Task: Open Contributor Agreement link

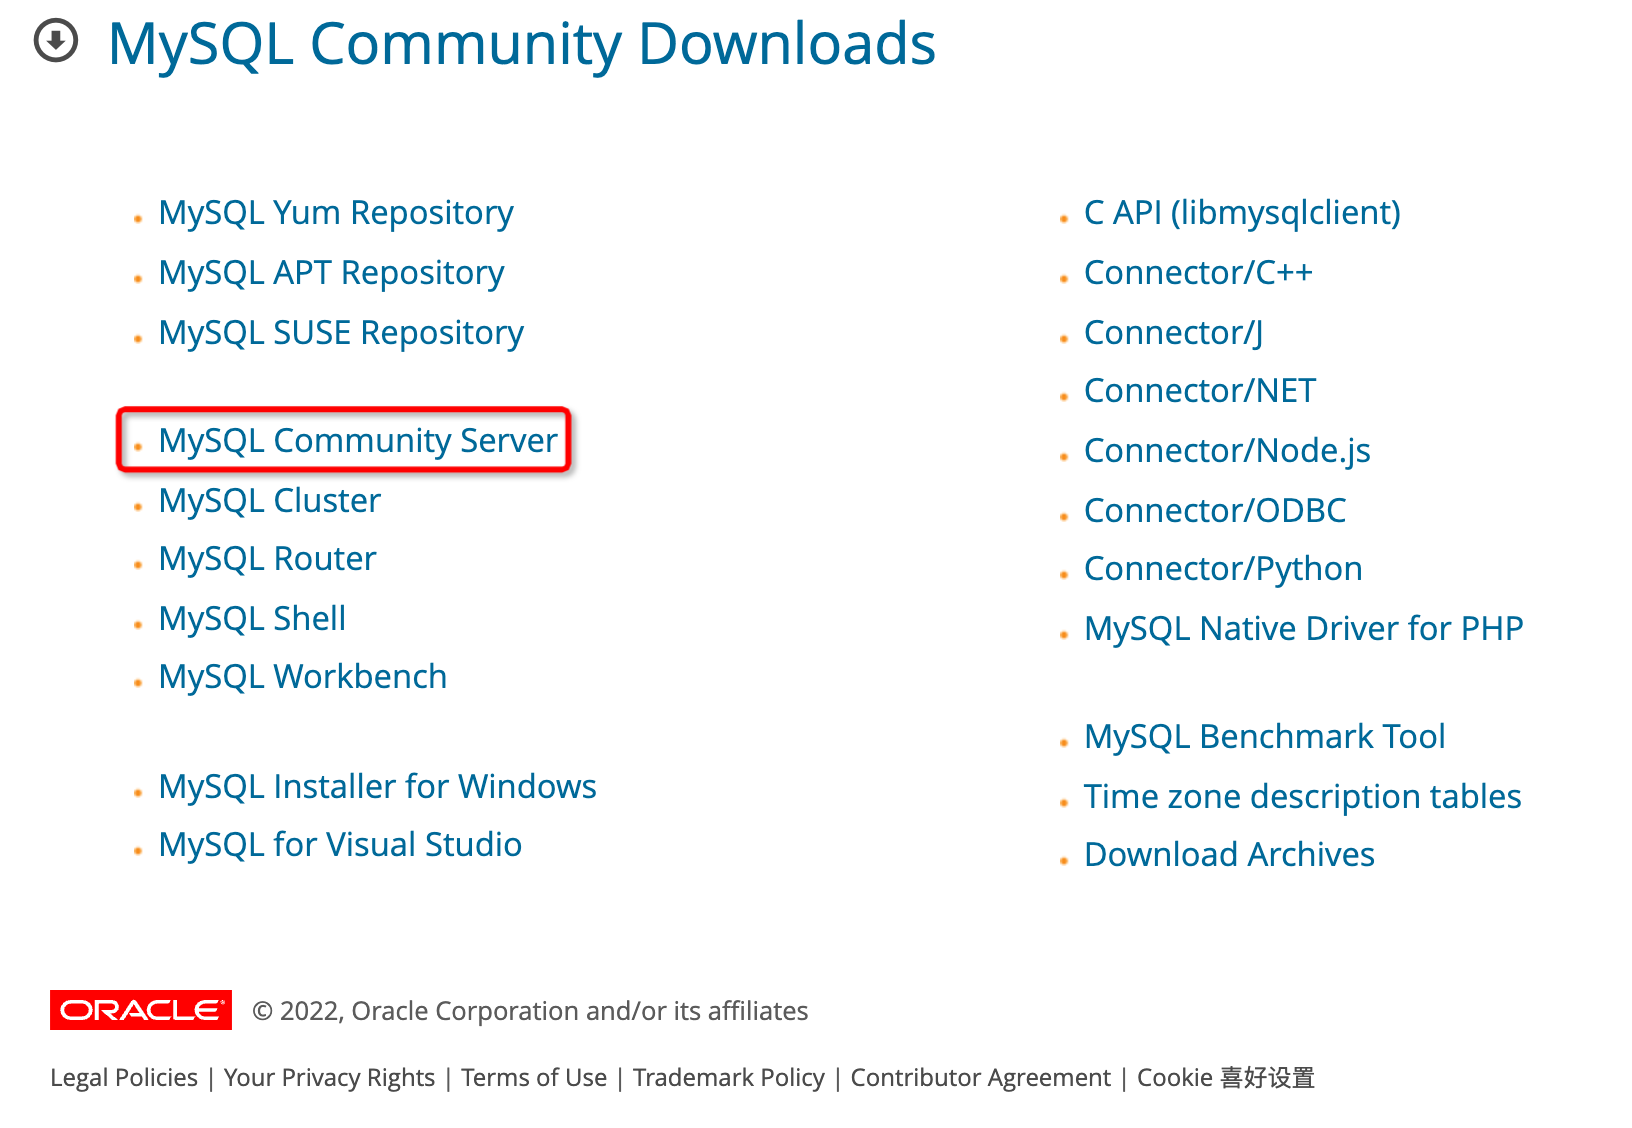Action: click(981, 1078)
